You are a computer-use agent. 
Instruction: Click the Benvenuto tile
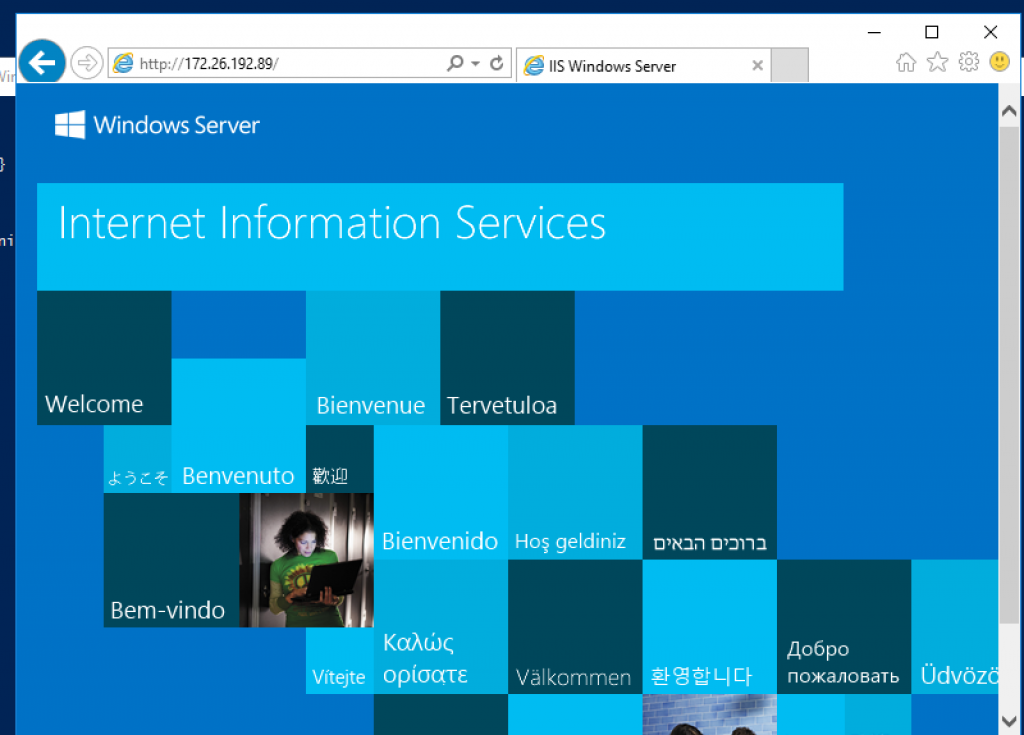click(238, 425)
